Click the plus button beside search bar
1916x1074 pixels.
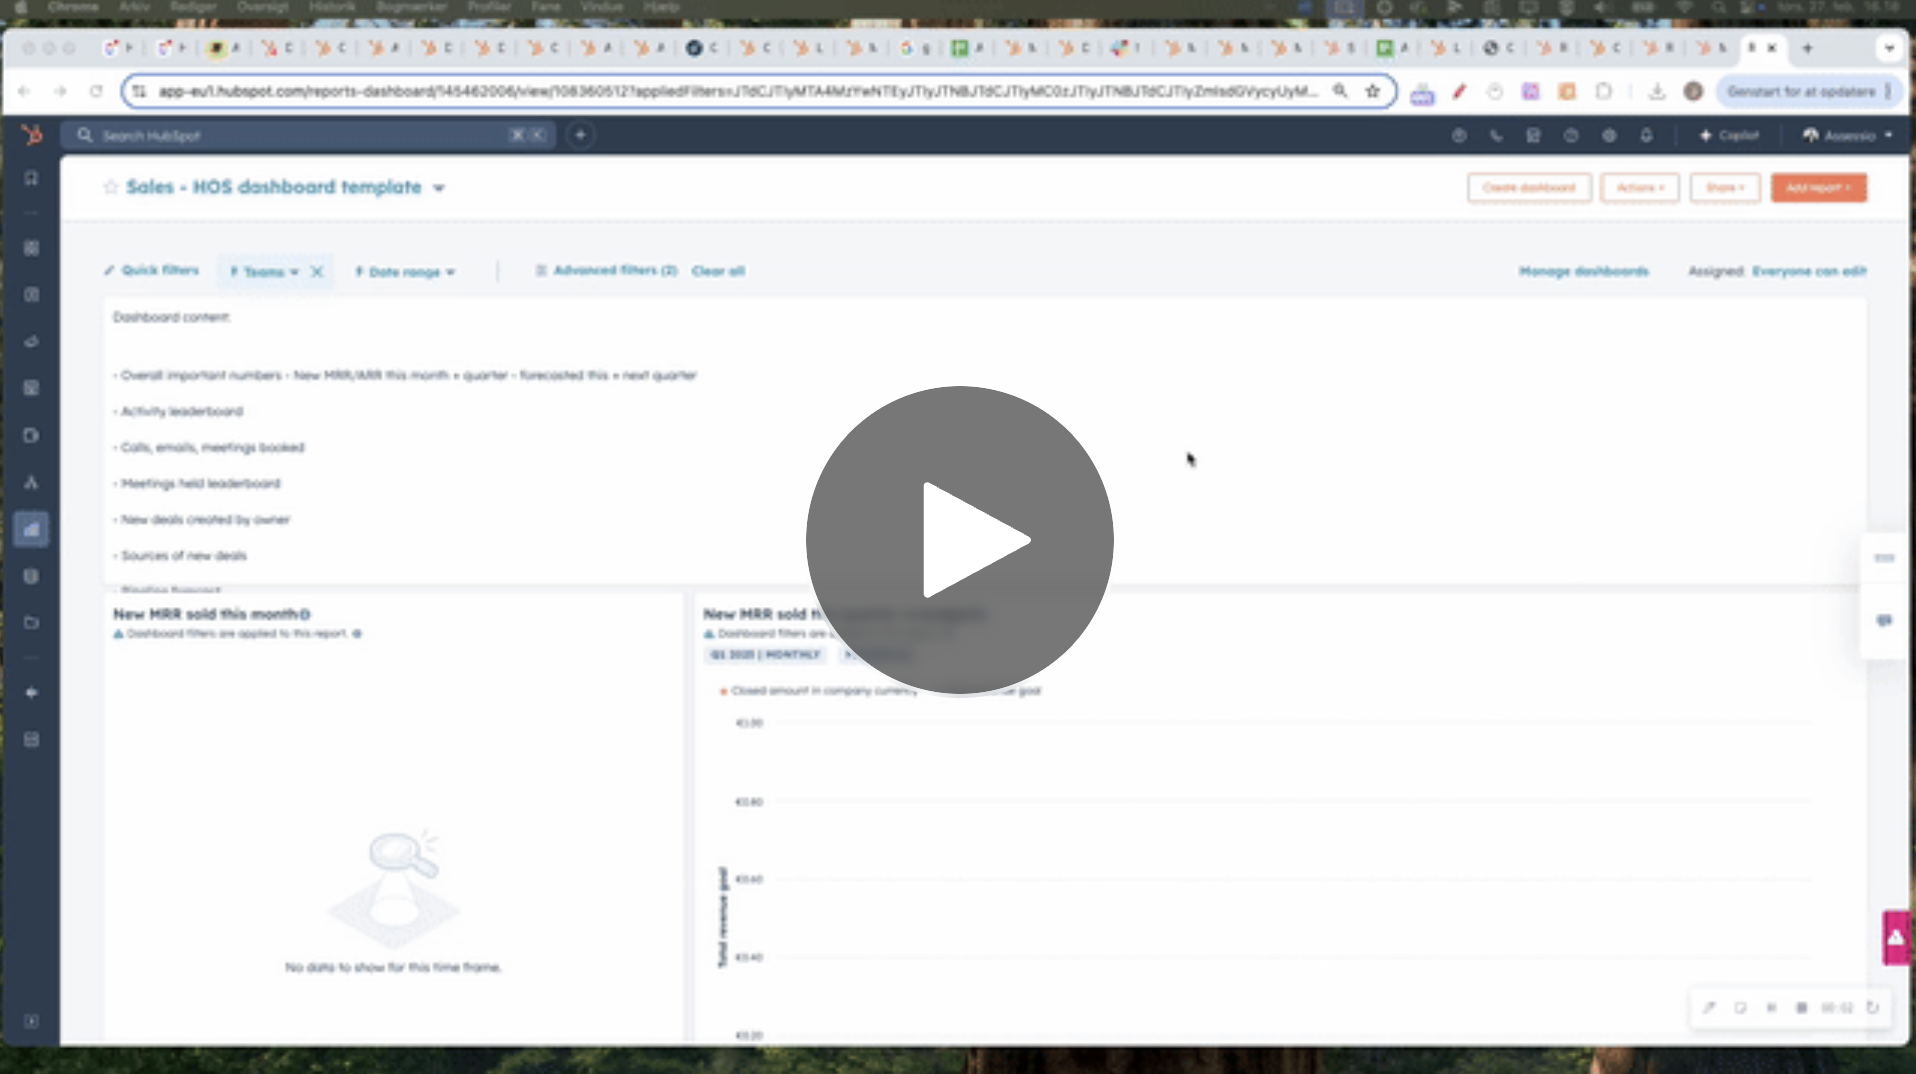[x=580, y=135]
